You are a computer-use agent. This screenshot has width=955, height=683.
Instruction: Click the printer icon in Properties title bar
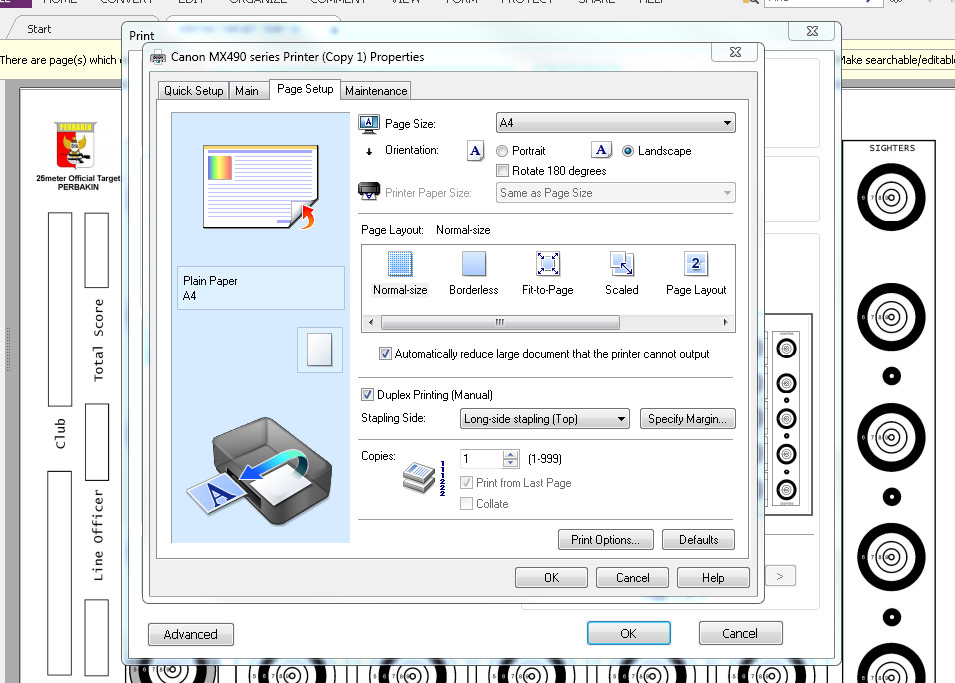click(x=158, y=57)
